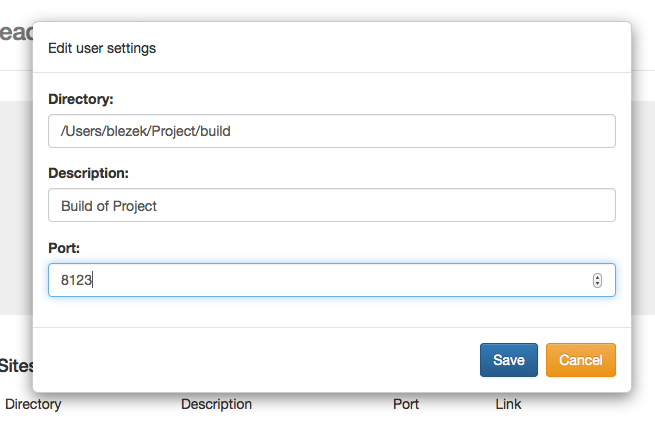Select the Port column header
The image size is (655, 429).
[406, 404]
